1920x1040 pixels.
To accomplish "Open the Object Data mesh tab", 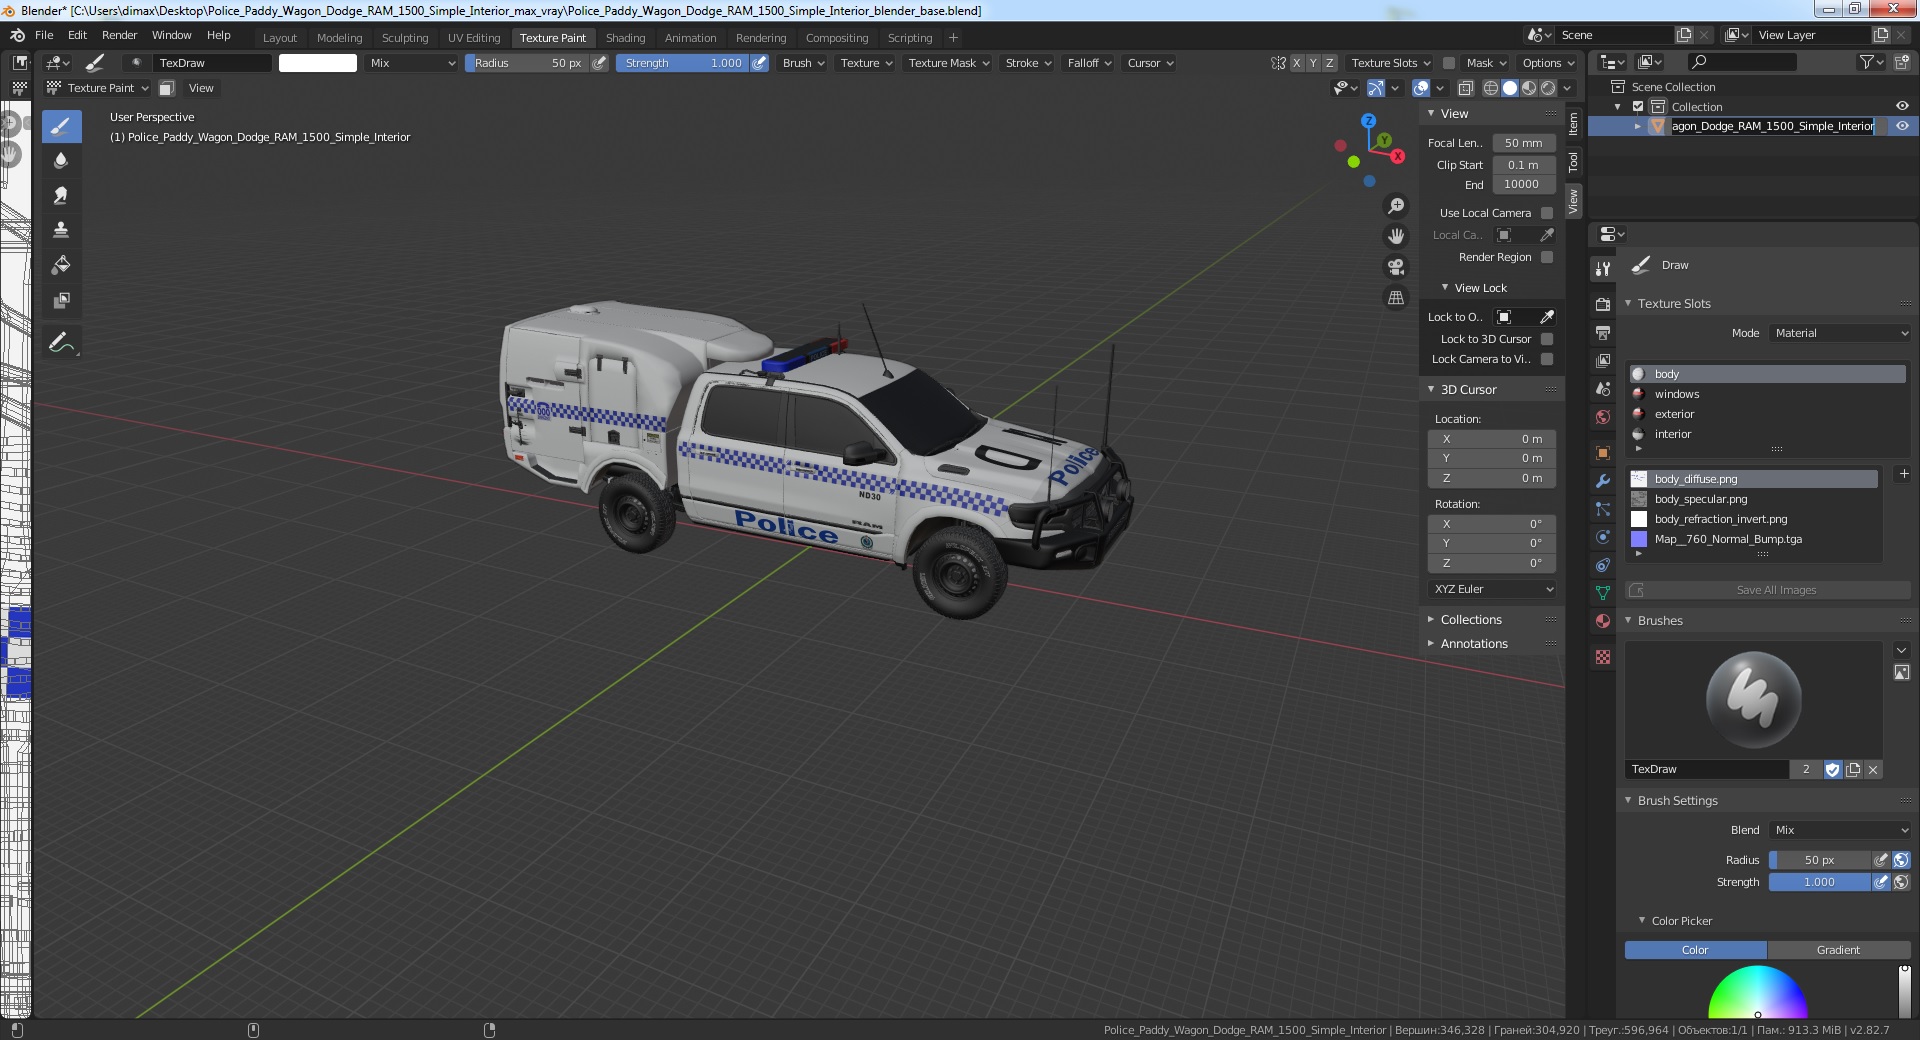I will [x=1603, y=593].
